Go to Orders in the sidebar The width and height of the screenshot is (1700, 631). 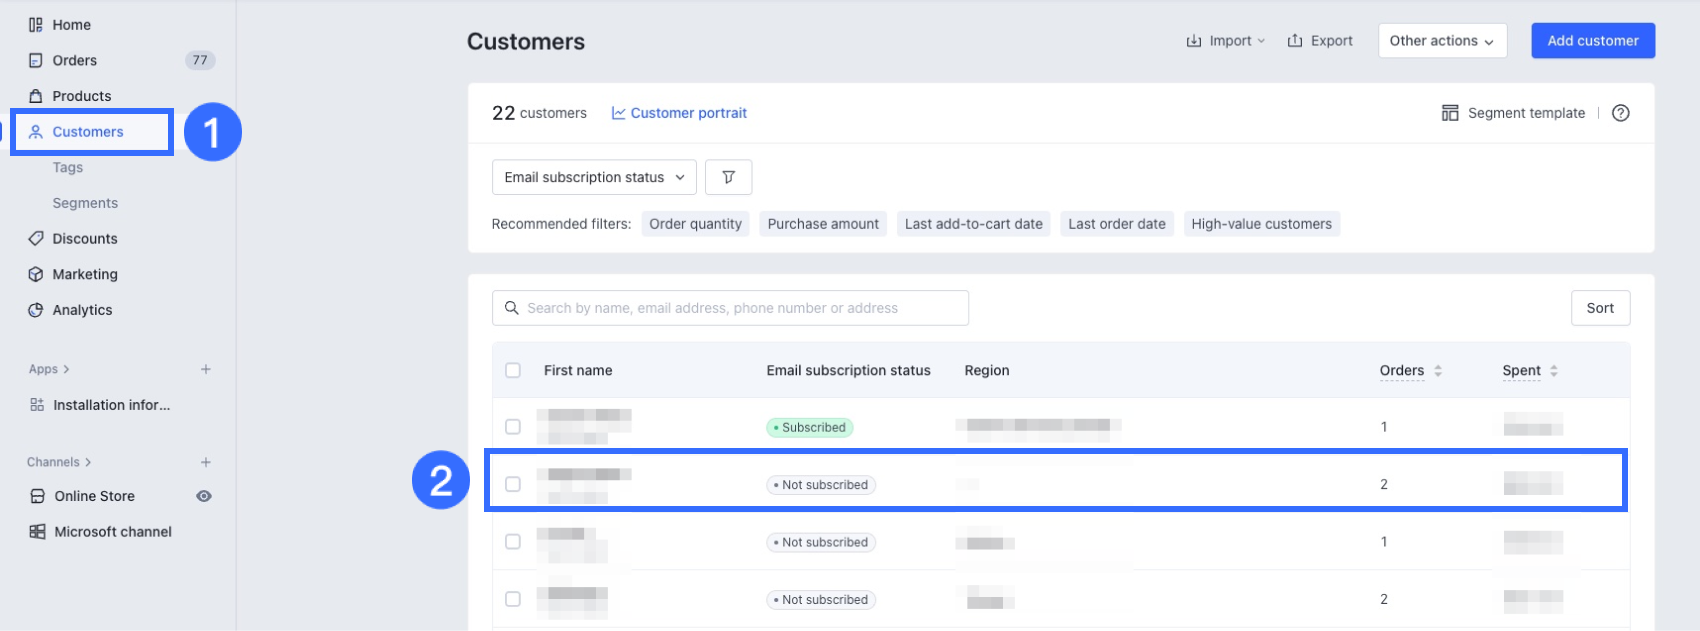click(74, 60)
